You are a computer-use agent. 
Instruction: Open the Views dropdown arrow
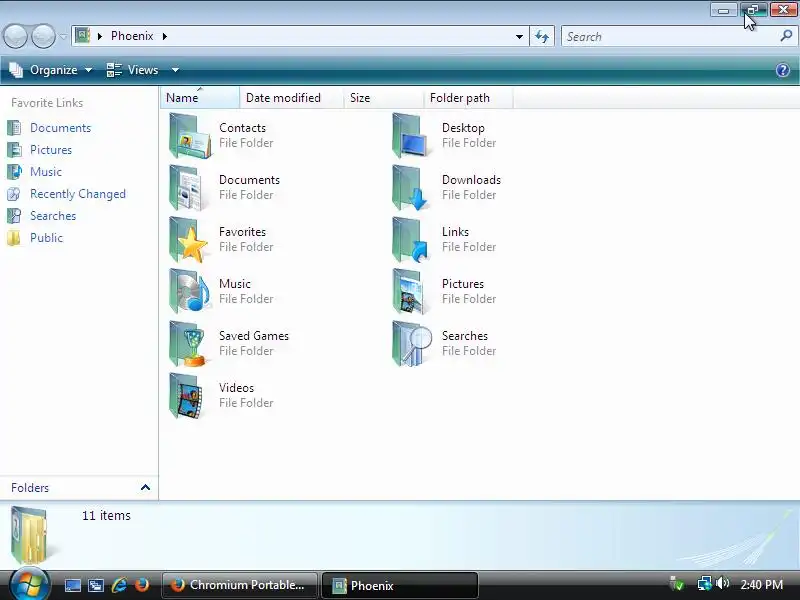[175, 70]
